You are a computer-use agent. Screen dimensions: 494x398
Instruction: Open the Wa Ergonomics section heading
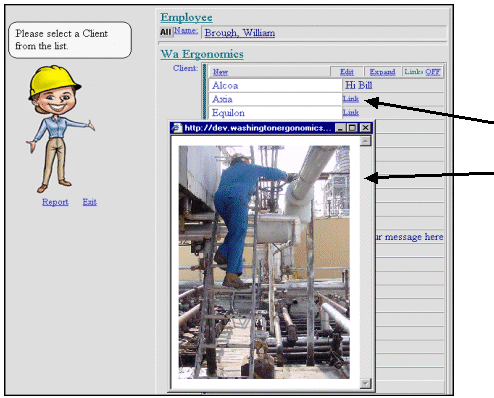point(202,54)
